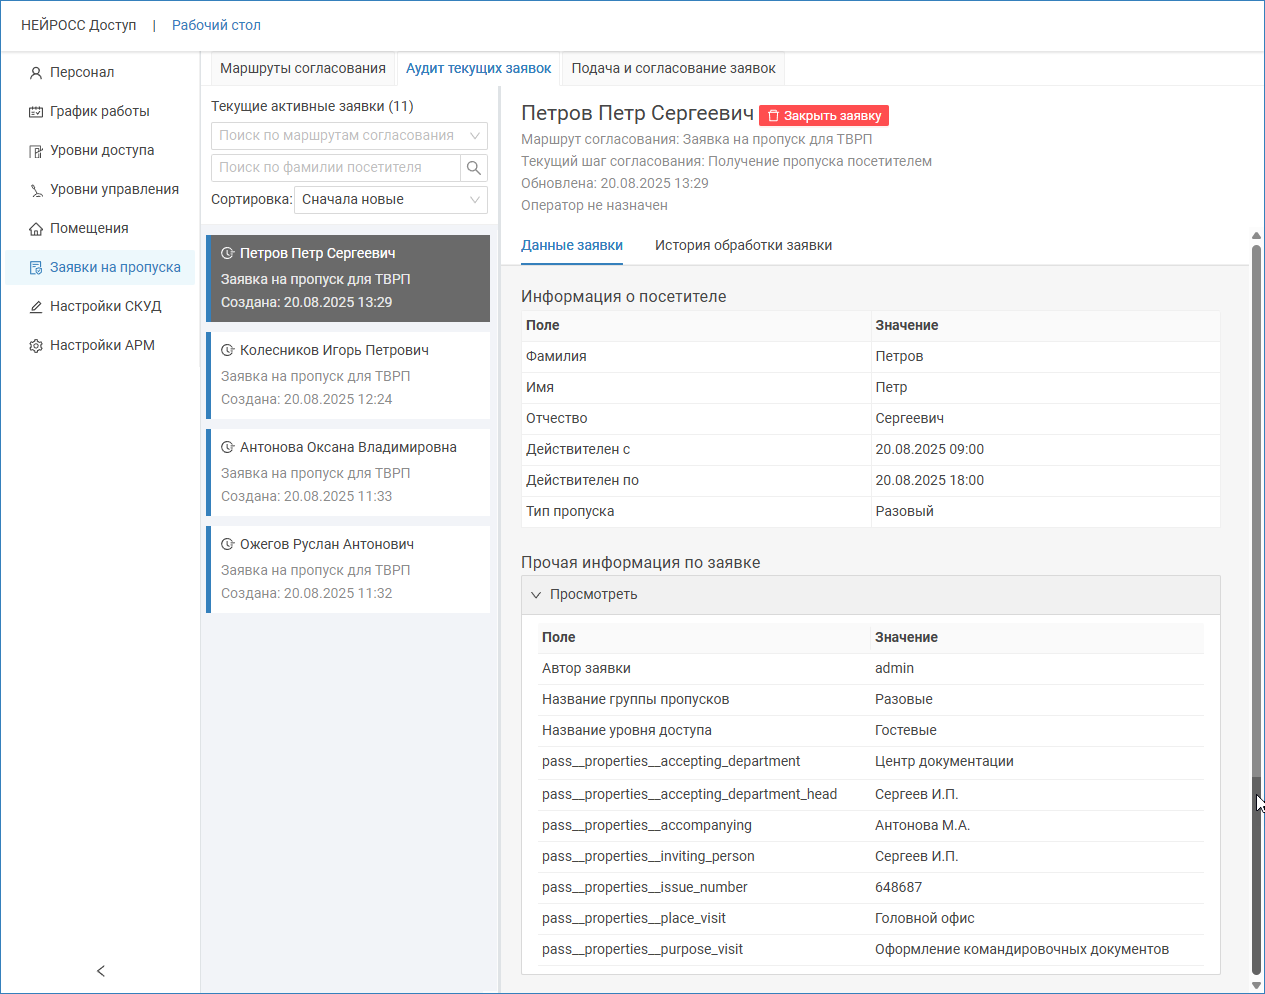Click the Помещения house icon
1265x994 pixels.
(36, 229)
